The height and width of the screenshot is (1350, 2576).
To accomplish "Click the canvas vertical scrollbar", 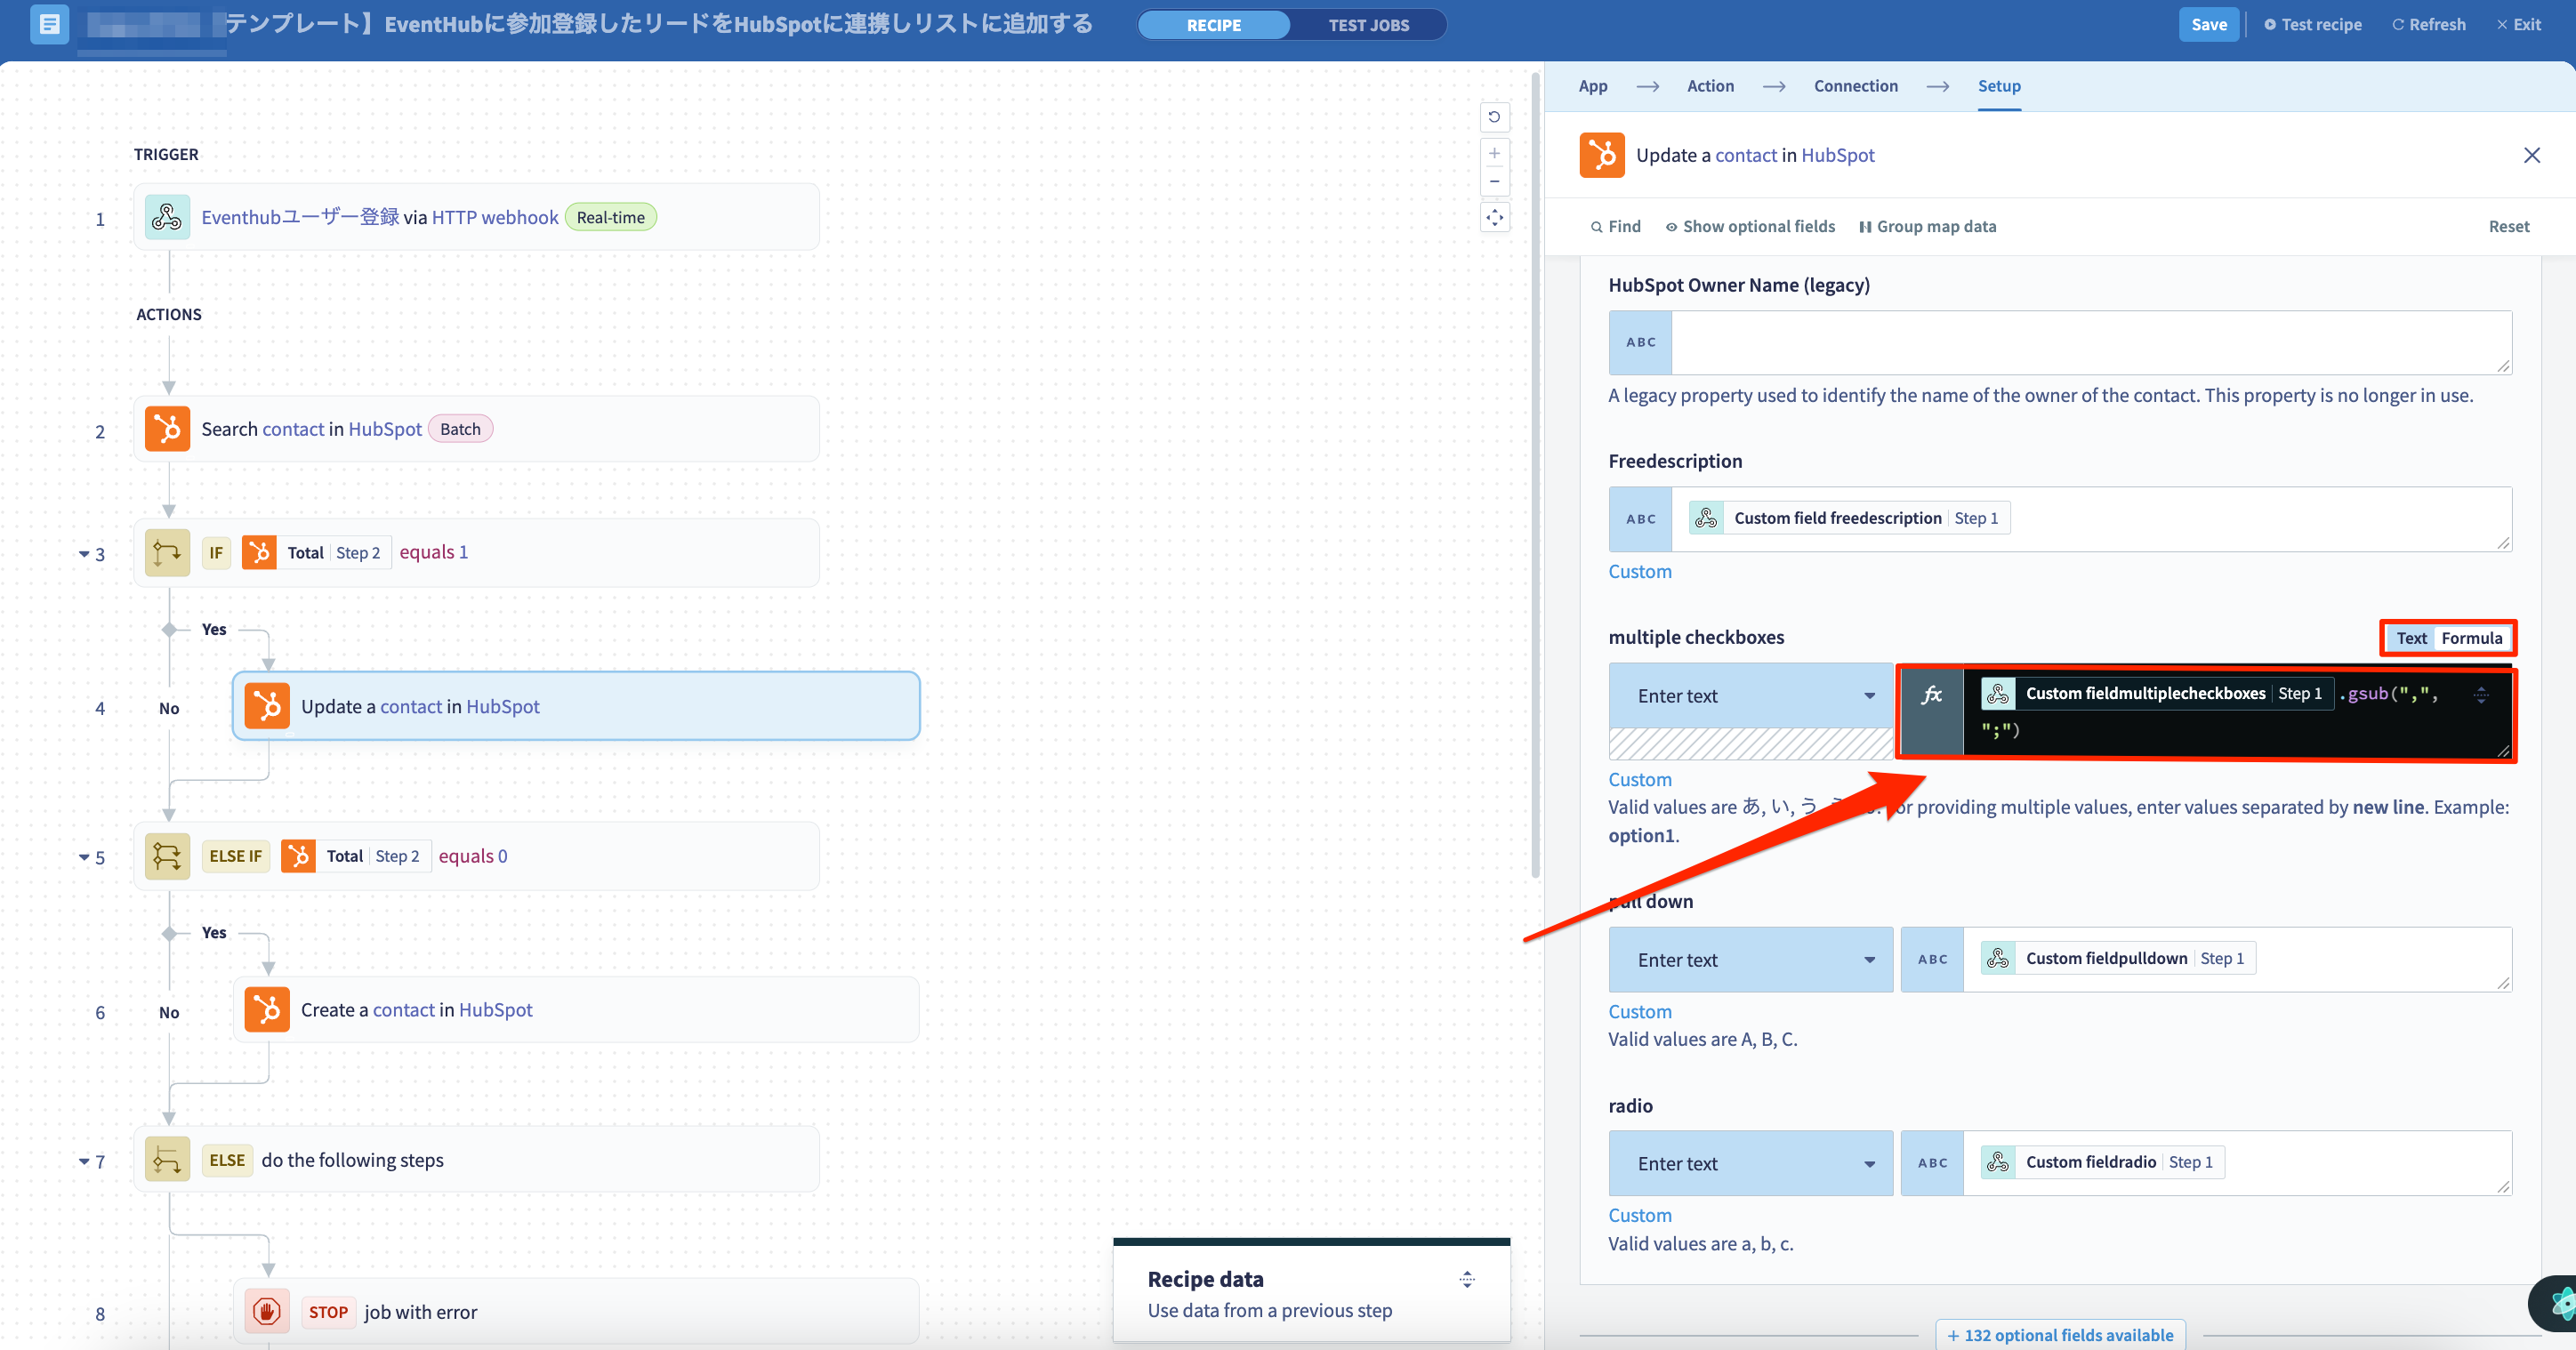I will pyautogui.click(x=1535, y=475).
